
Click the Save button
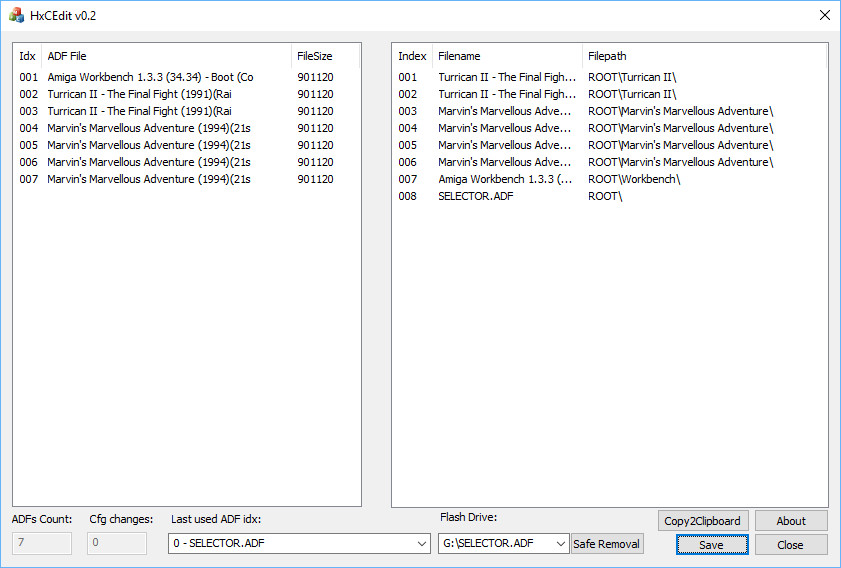pos(712,545)
